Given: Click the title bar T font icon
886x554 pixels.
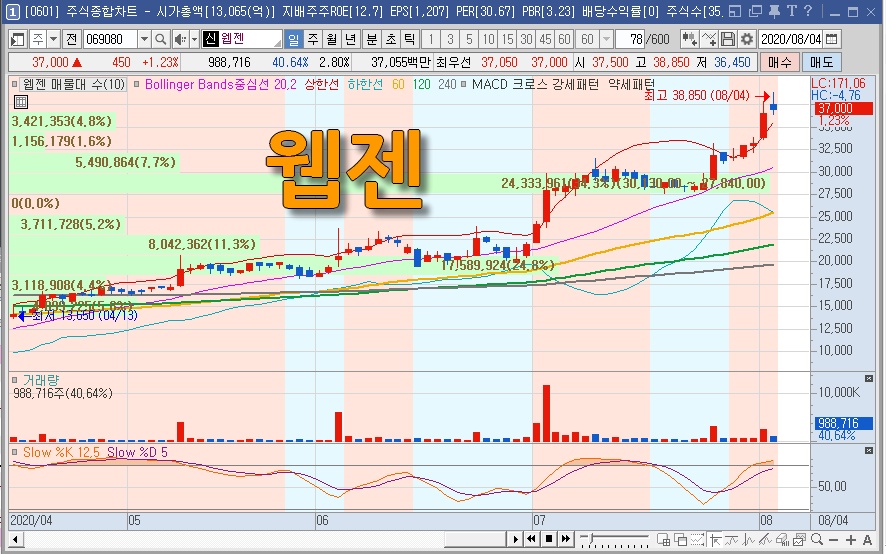Looking at the screenshot, I should click(792, 11).
